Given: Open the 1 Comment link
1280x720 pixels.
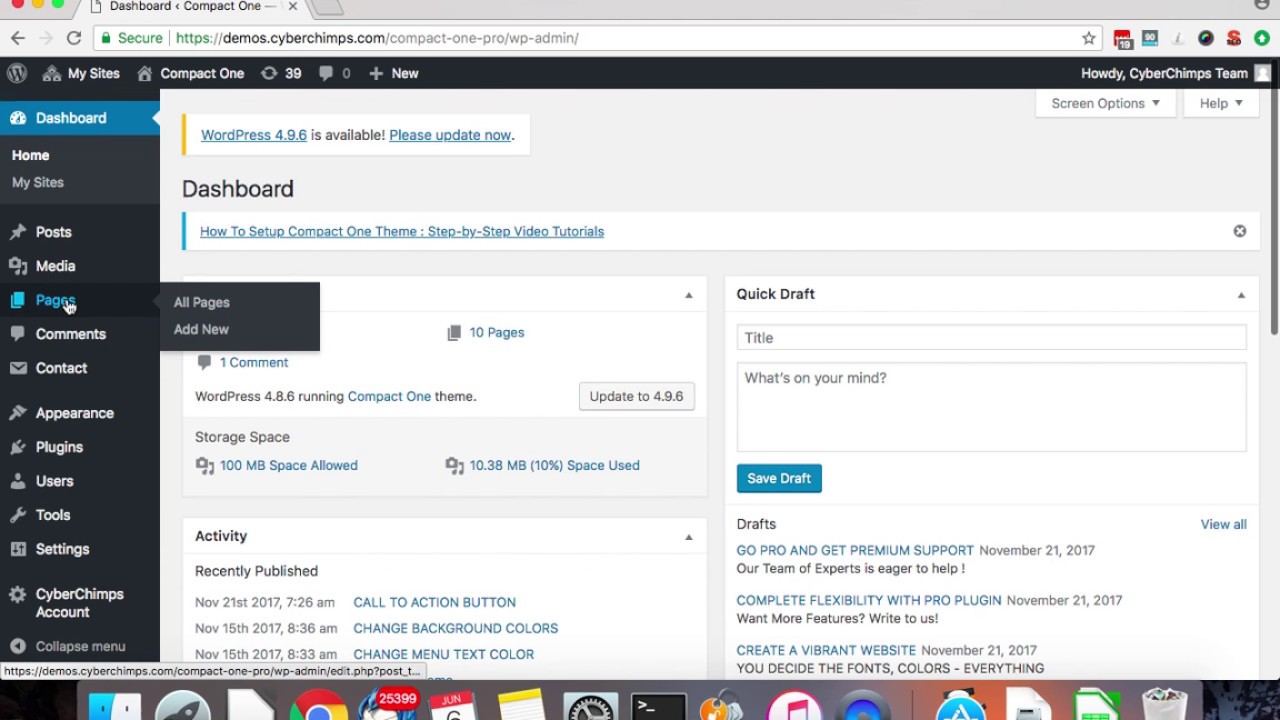Looking at the screenshot, I should click(x=254, y=362).
